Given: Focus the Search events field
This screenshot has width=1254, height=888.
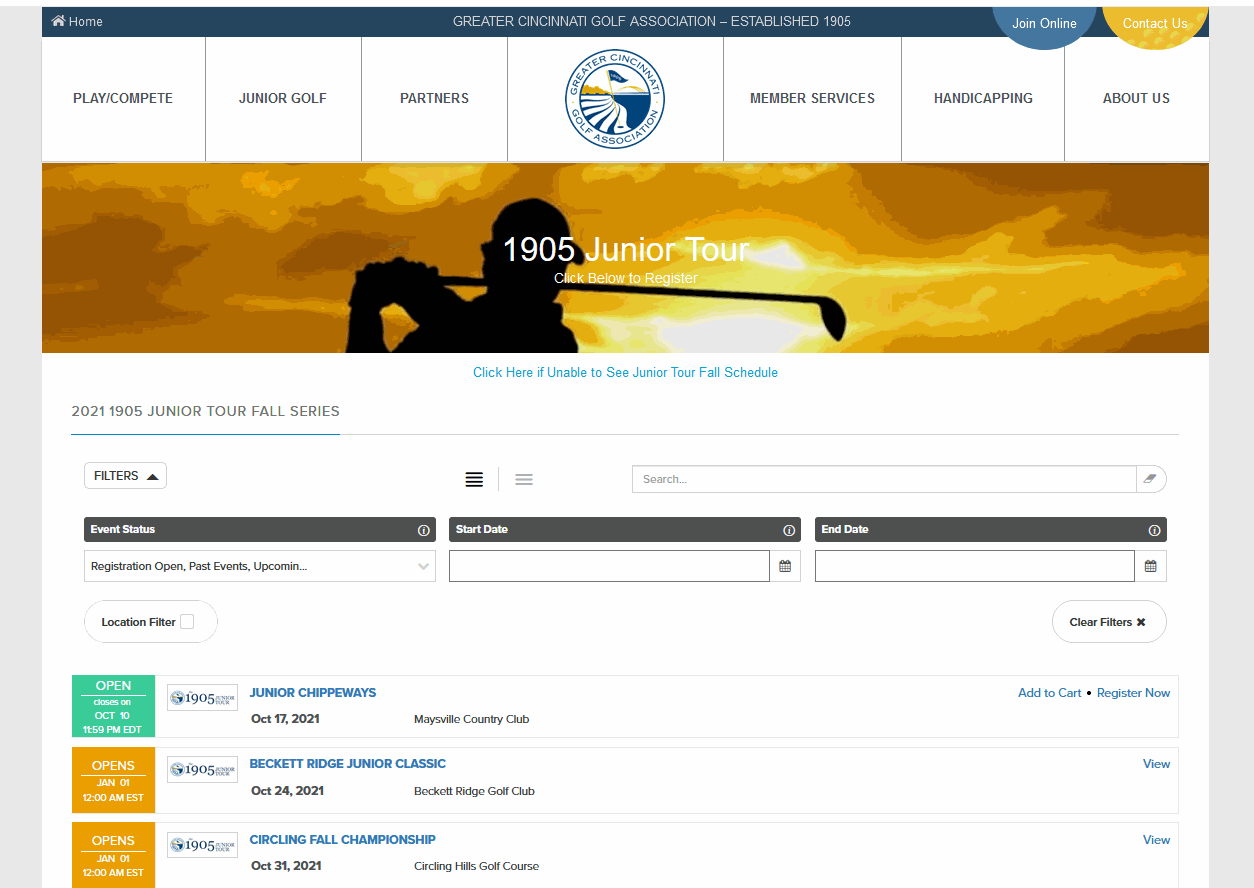Looking at the screenshot, I should 884,479.
